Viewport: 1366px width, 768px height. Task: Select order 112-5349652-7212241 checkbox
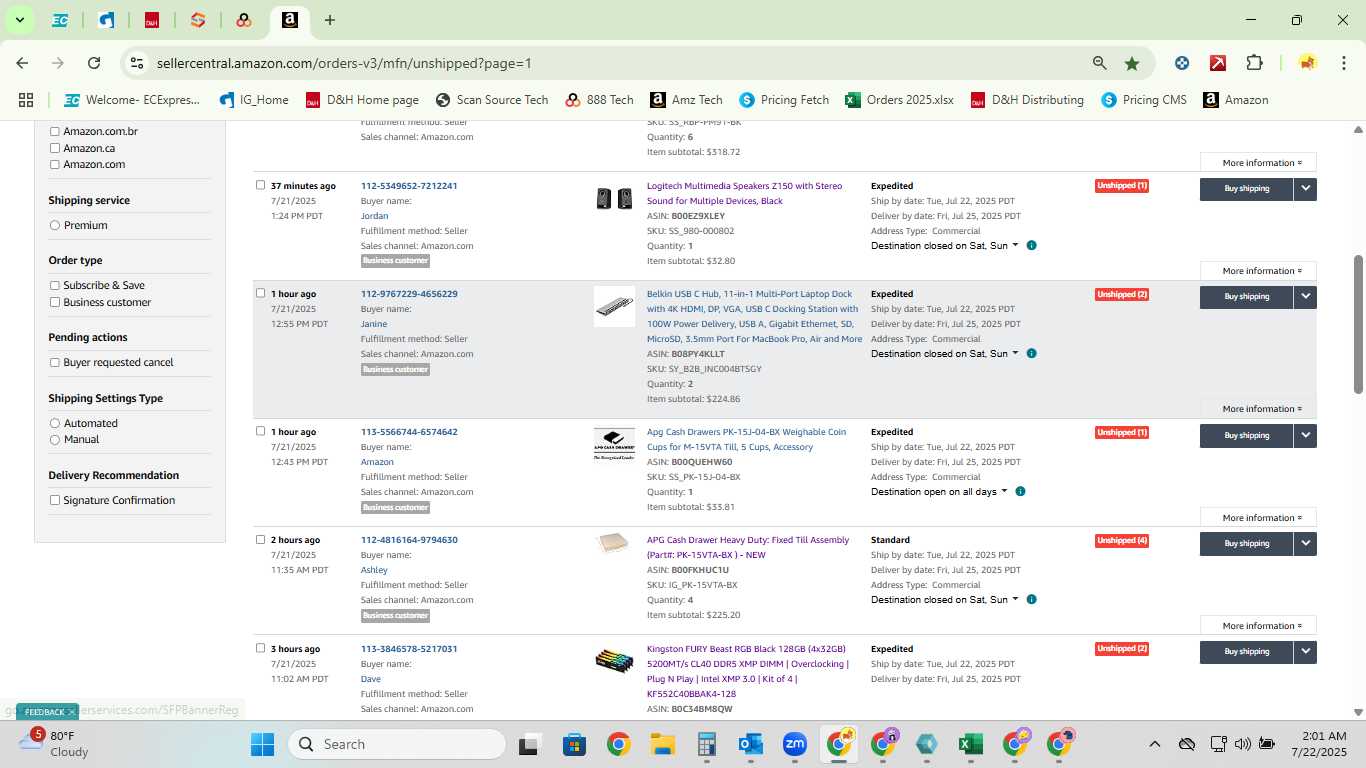(261, 185)
